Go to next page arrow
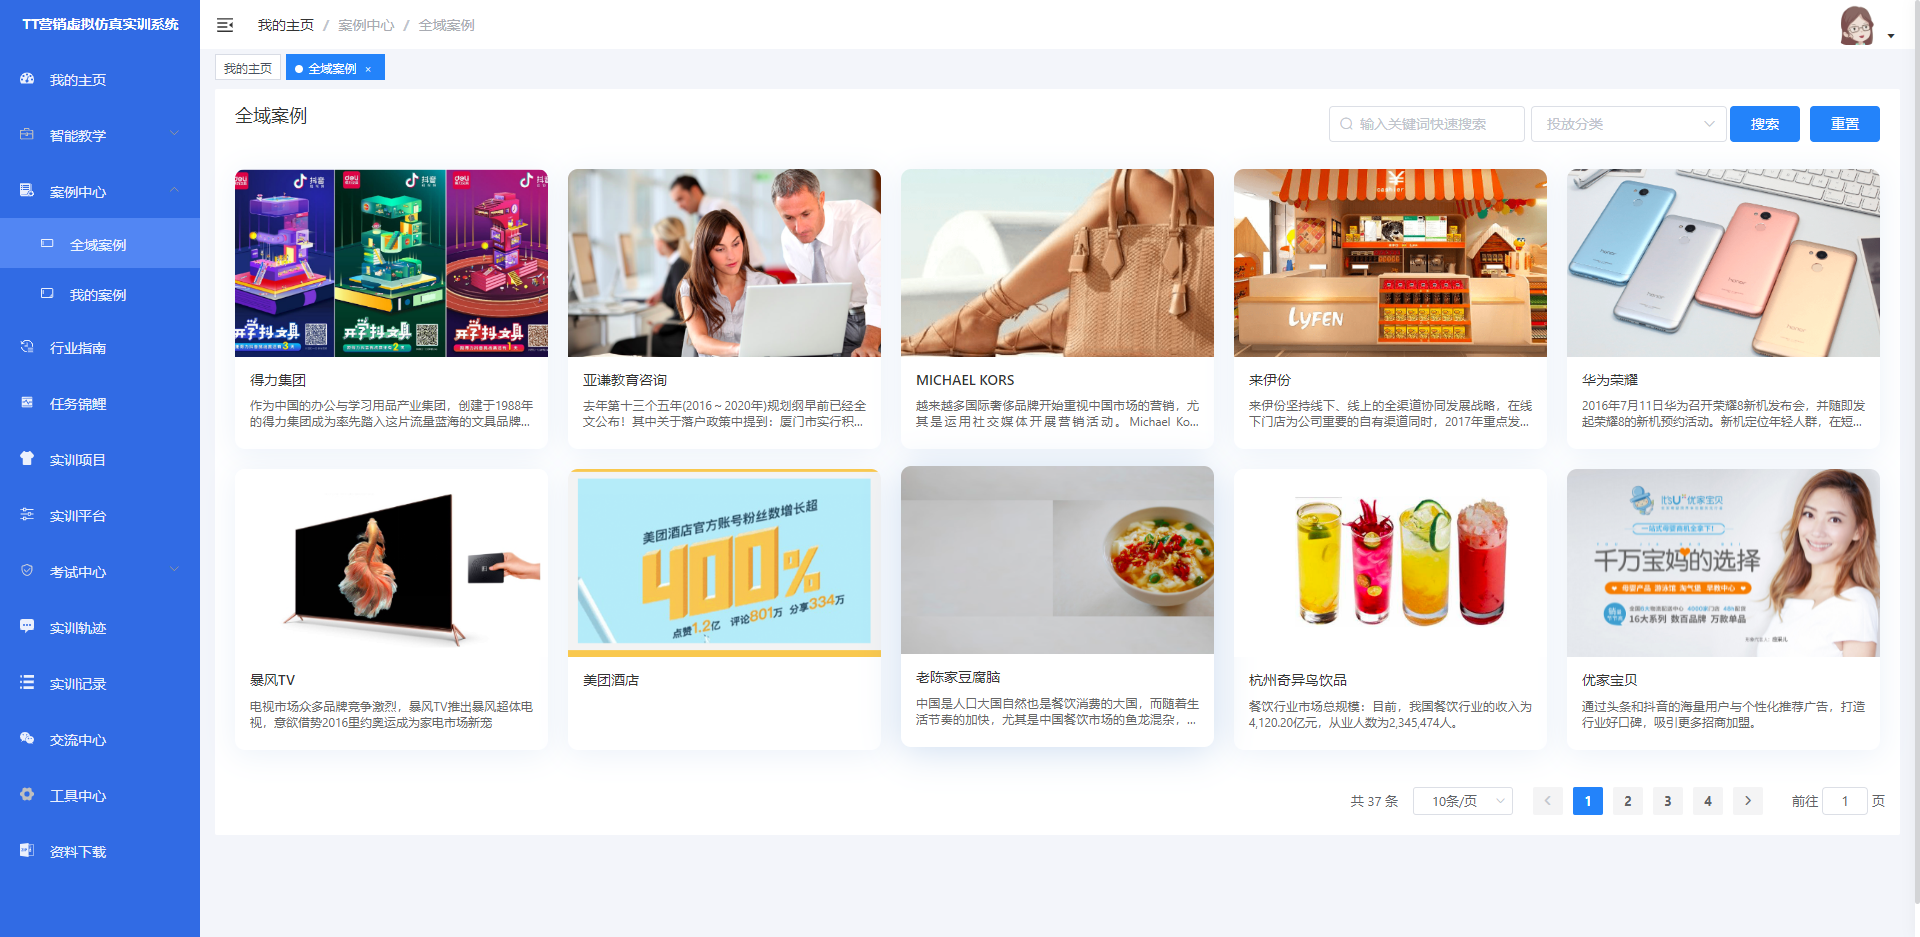Image resolution: width=1920 pixels, height=937 pixels. point(1747,801)
